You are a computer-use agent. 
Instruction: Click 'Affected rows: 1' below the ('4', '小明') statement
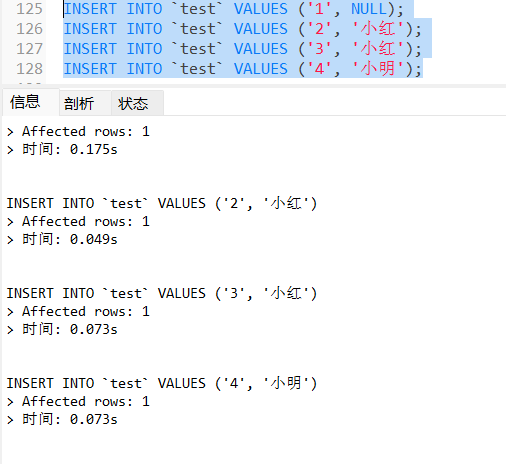tap(78, 401)
